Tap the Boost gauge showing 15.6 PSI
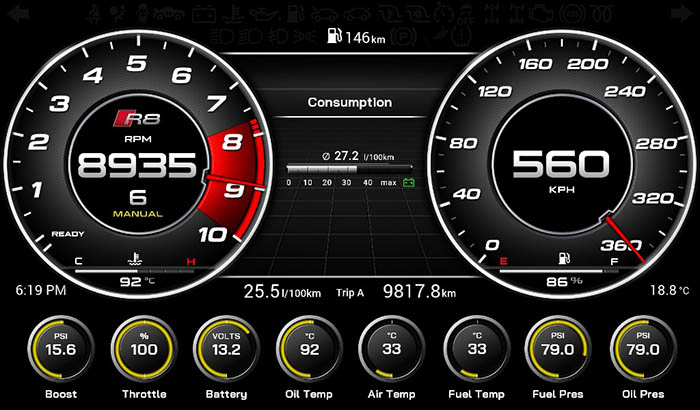 pos(61,349)
